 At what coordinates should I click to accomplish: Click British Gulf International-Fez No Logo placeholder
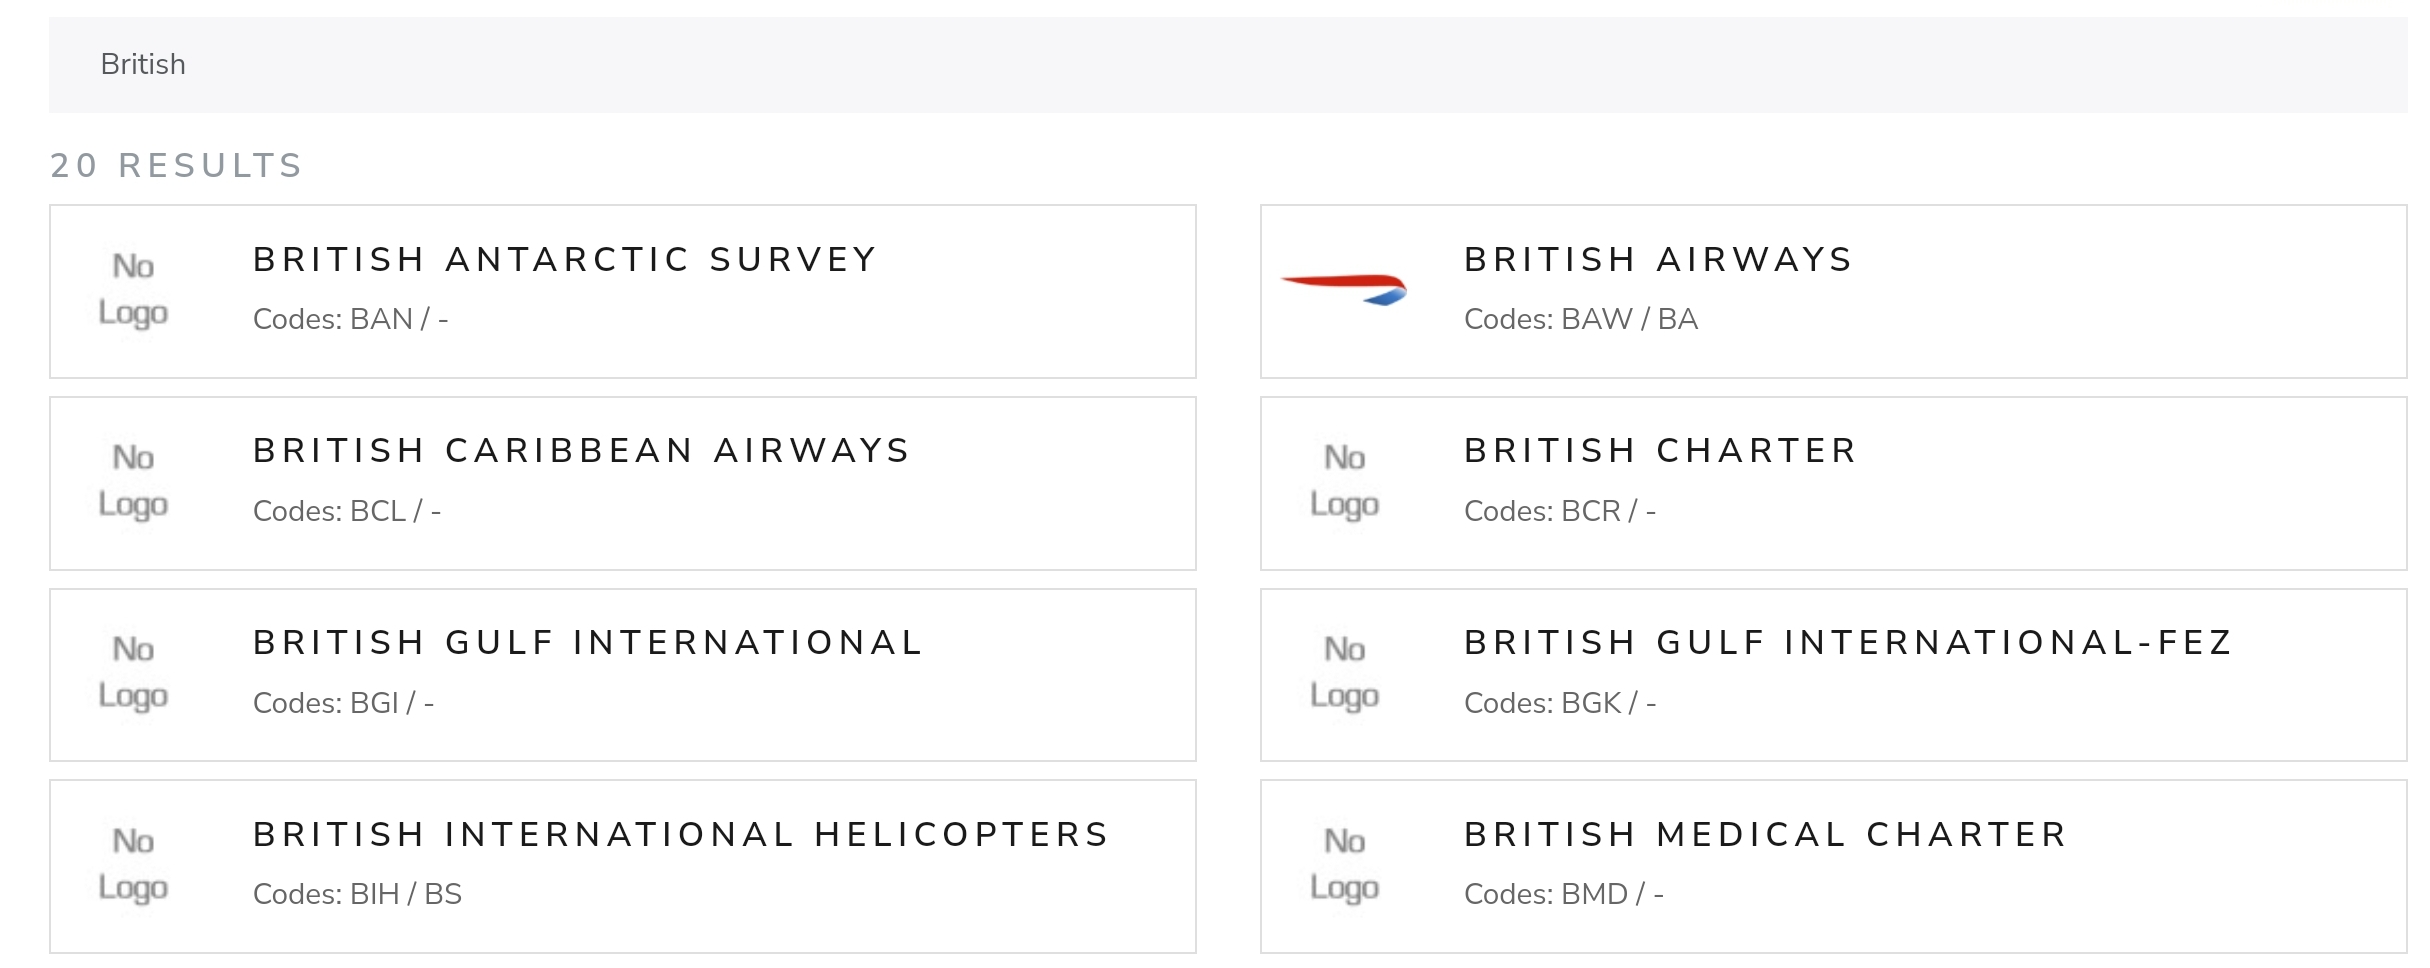(1344, 673)
